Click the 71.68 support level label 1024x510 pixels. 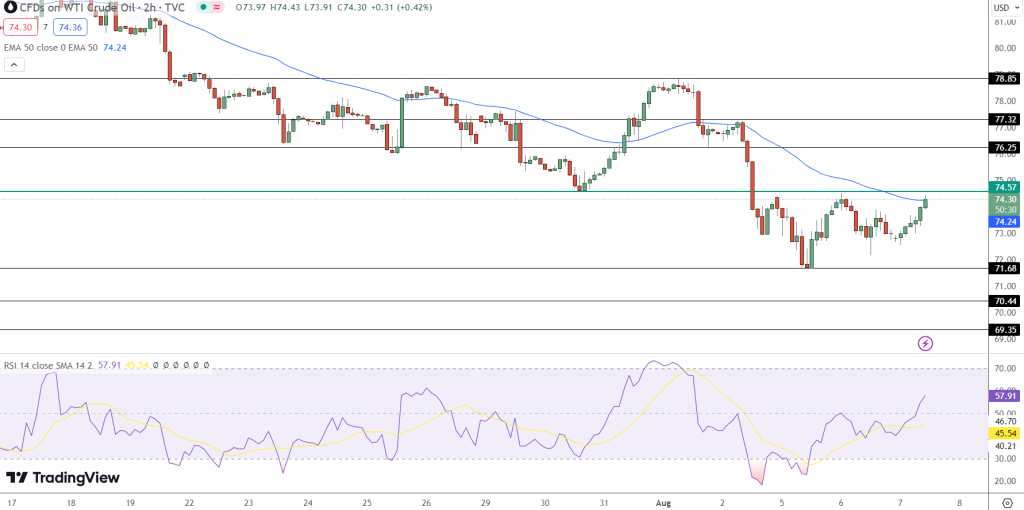[x=1004, y=268]
